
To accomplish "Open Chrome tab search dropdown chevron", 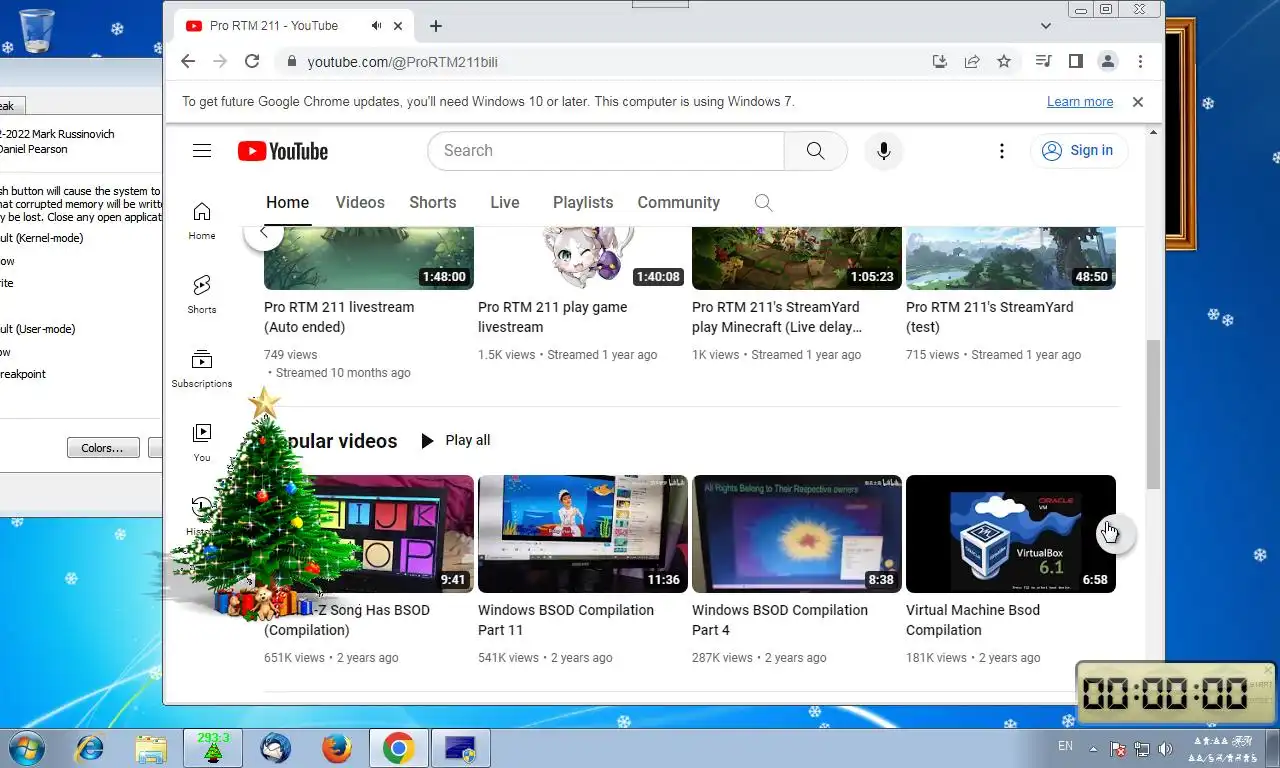I will [1046, 26].
